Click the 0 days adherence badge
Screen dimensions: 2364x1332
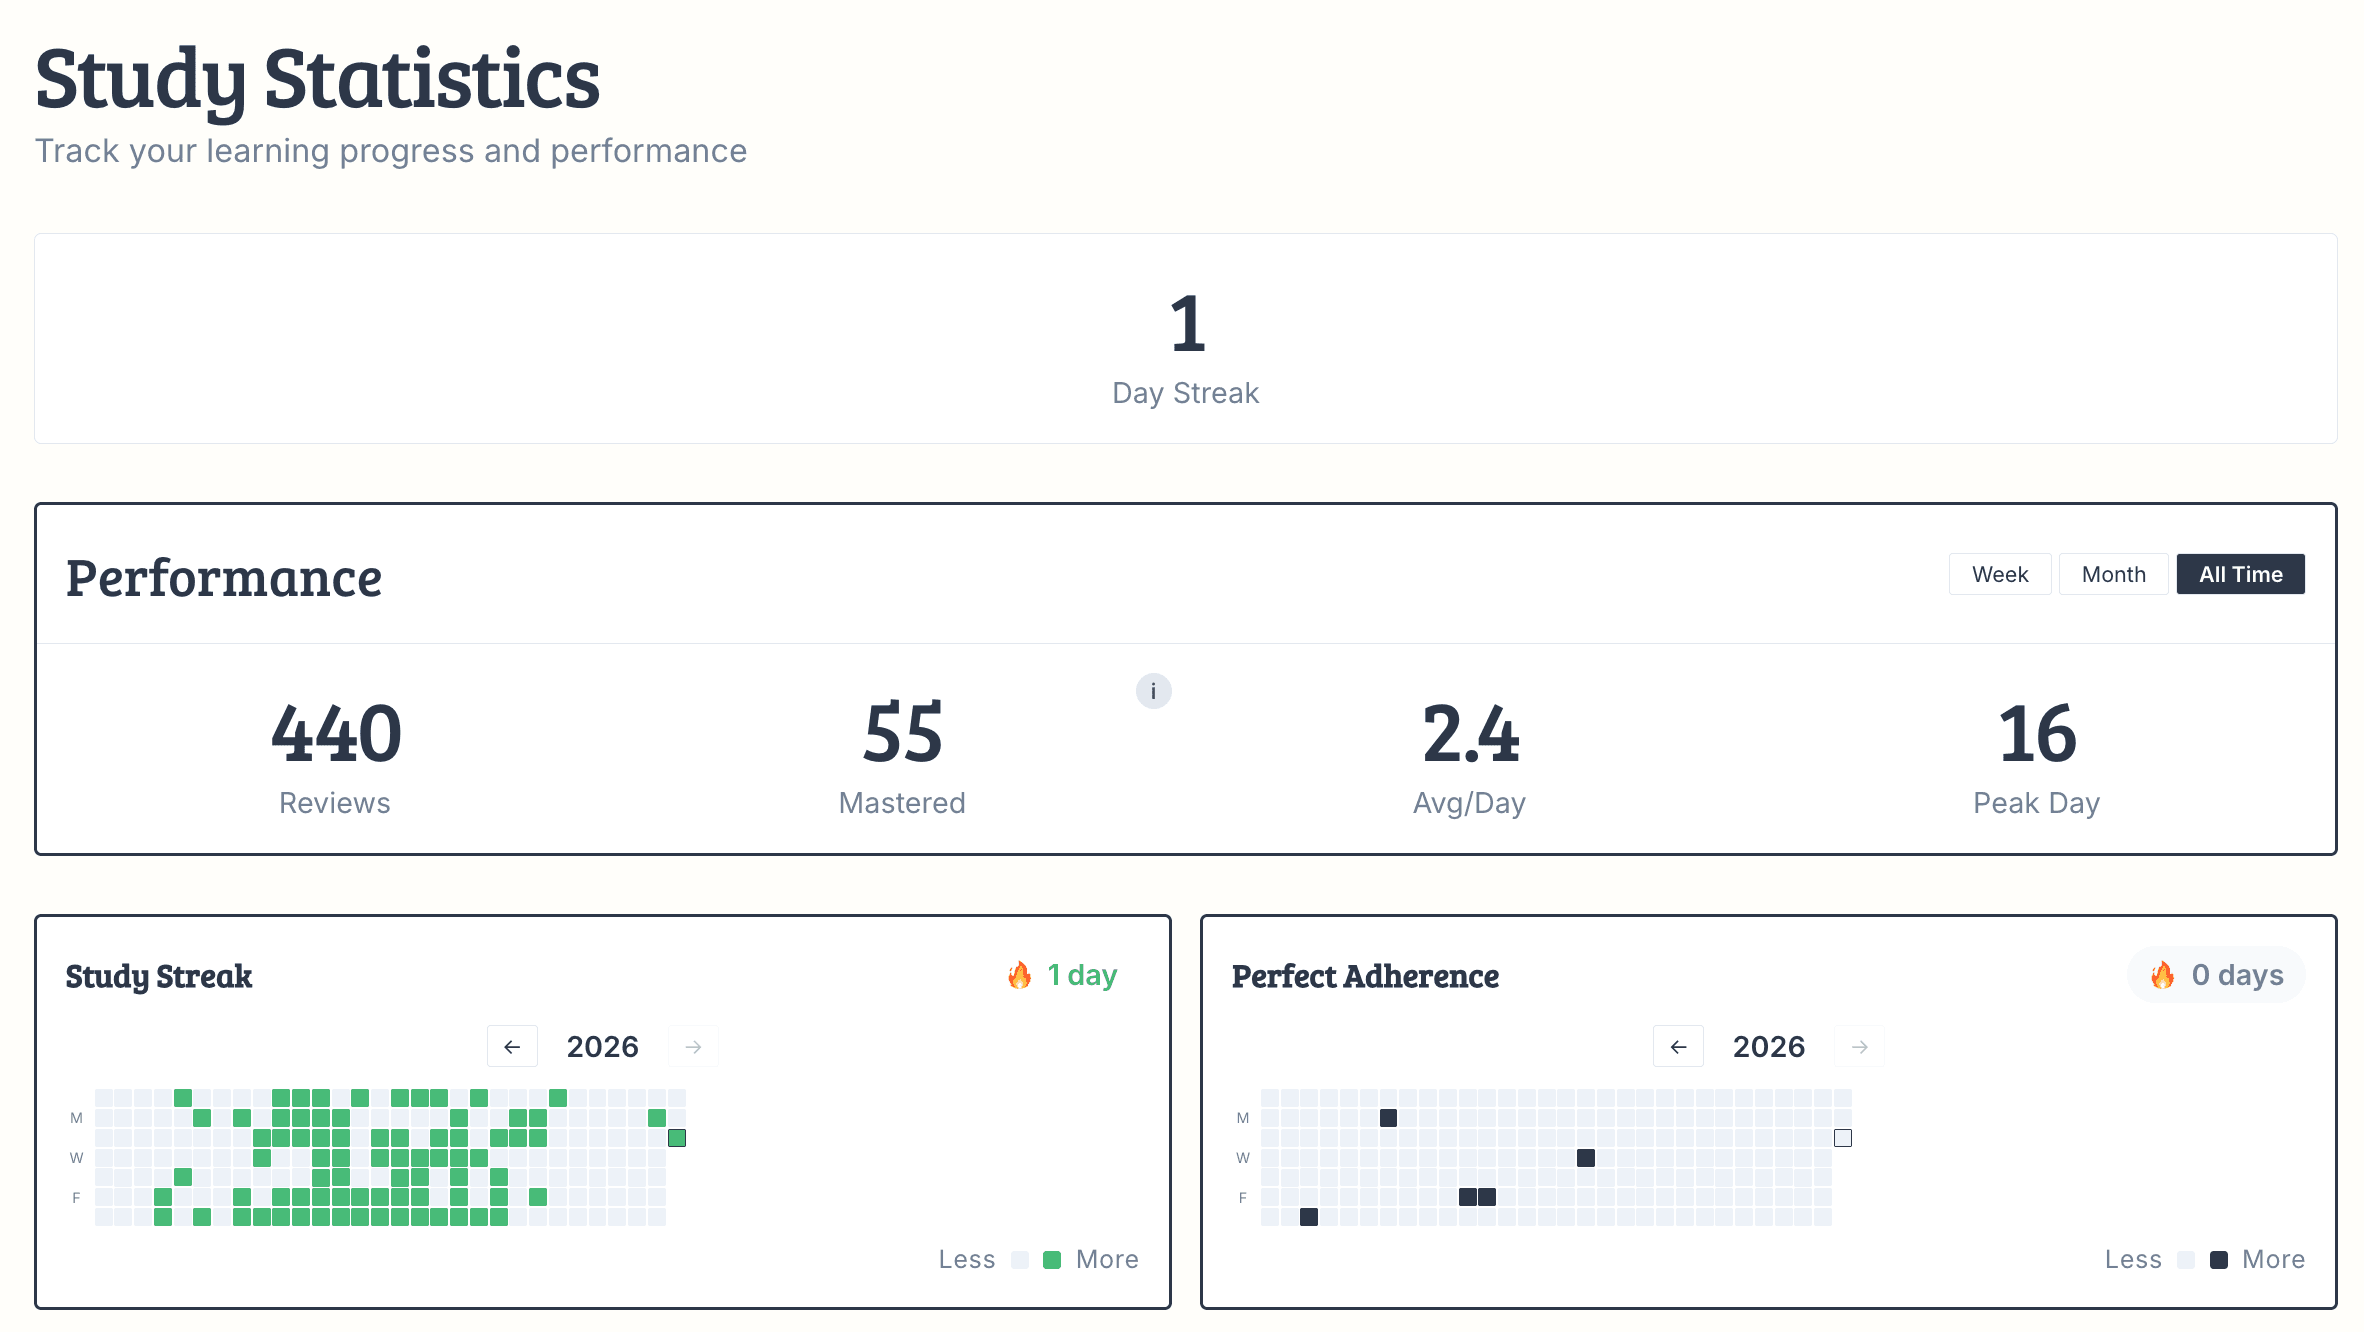coord(2216,975)
